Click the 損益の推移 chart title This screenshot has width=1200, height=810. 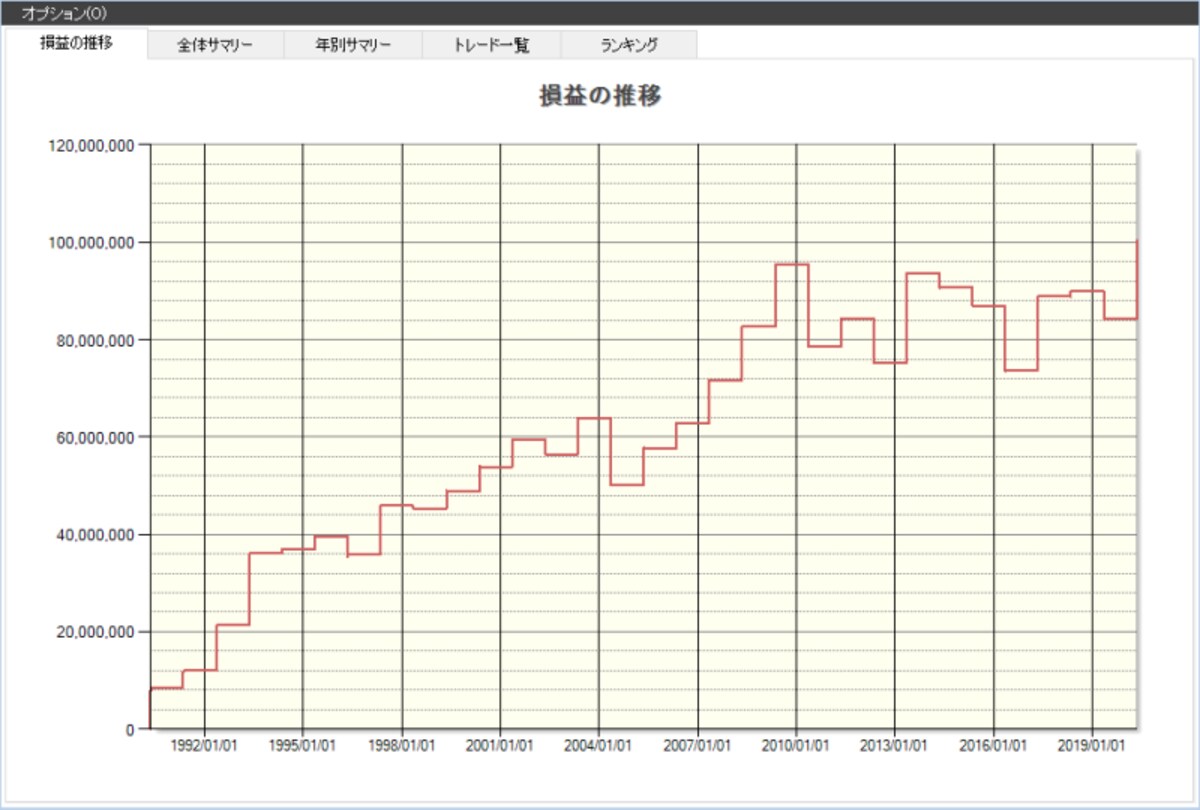(x=600, y=96)
